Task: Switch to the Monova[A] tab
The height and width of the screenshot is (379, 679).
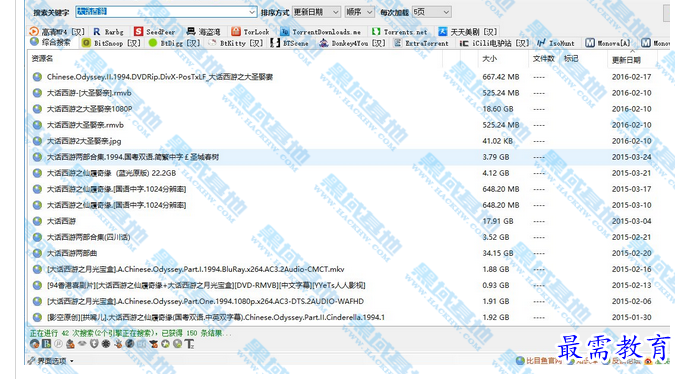Action: (608, 43)
